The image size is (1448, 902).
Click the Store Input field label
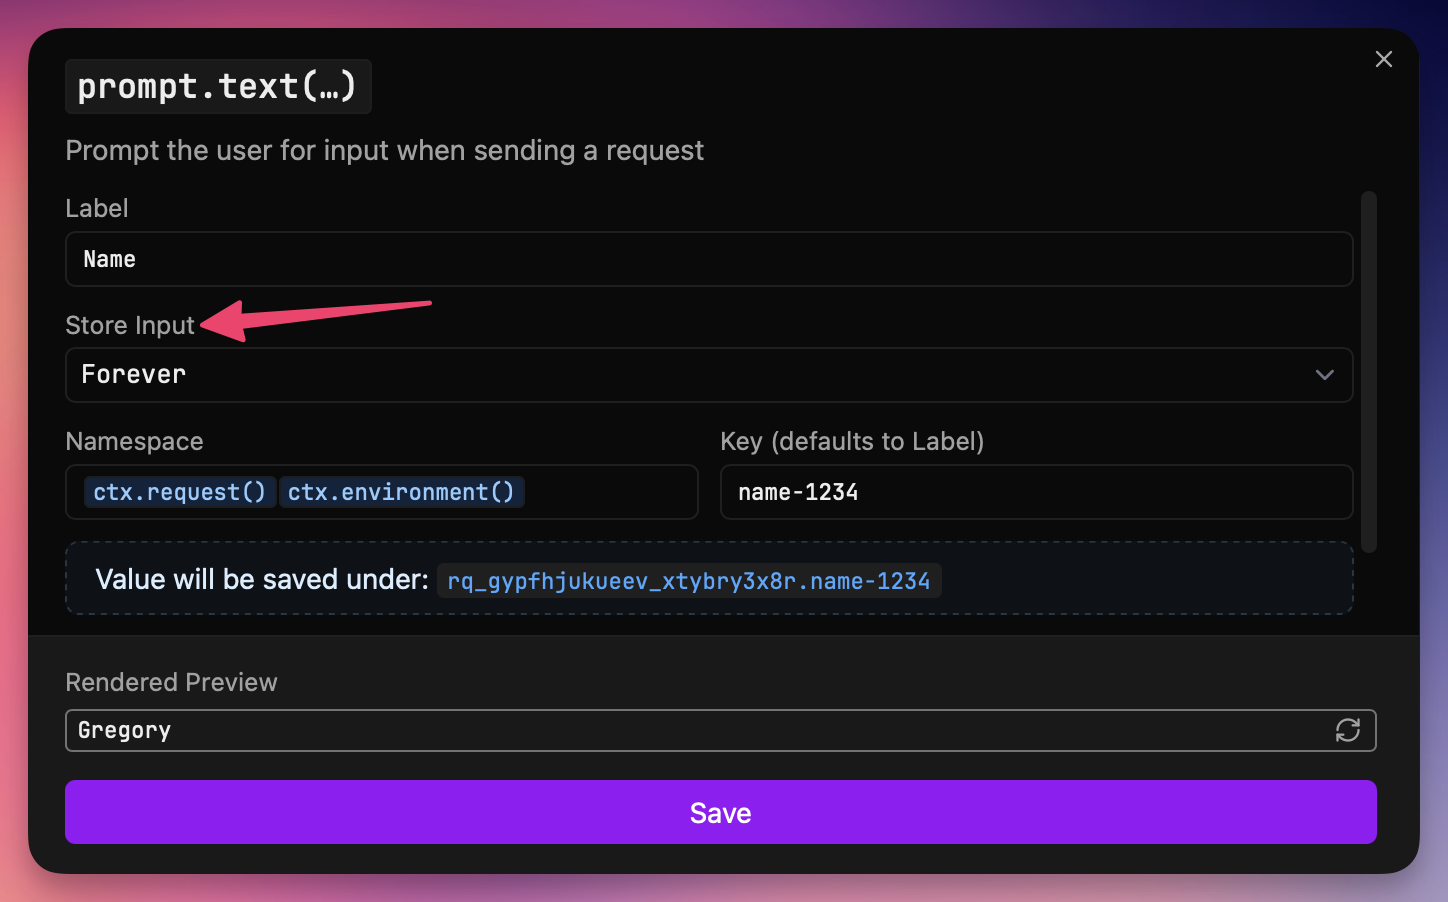coord(130,325)
